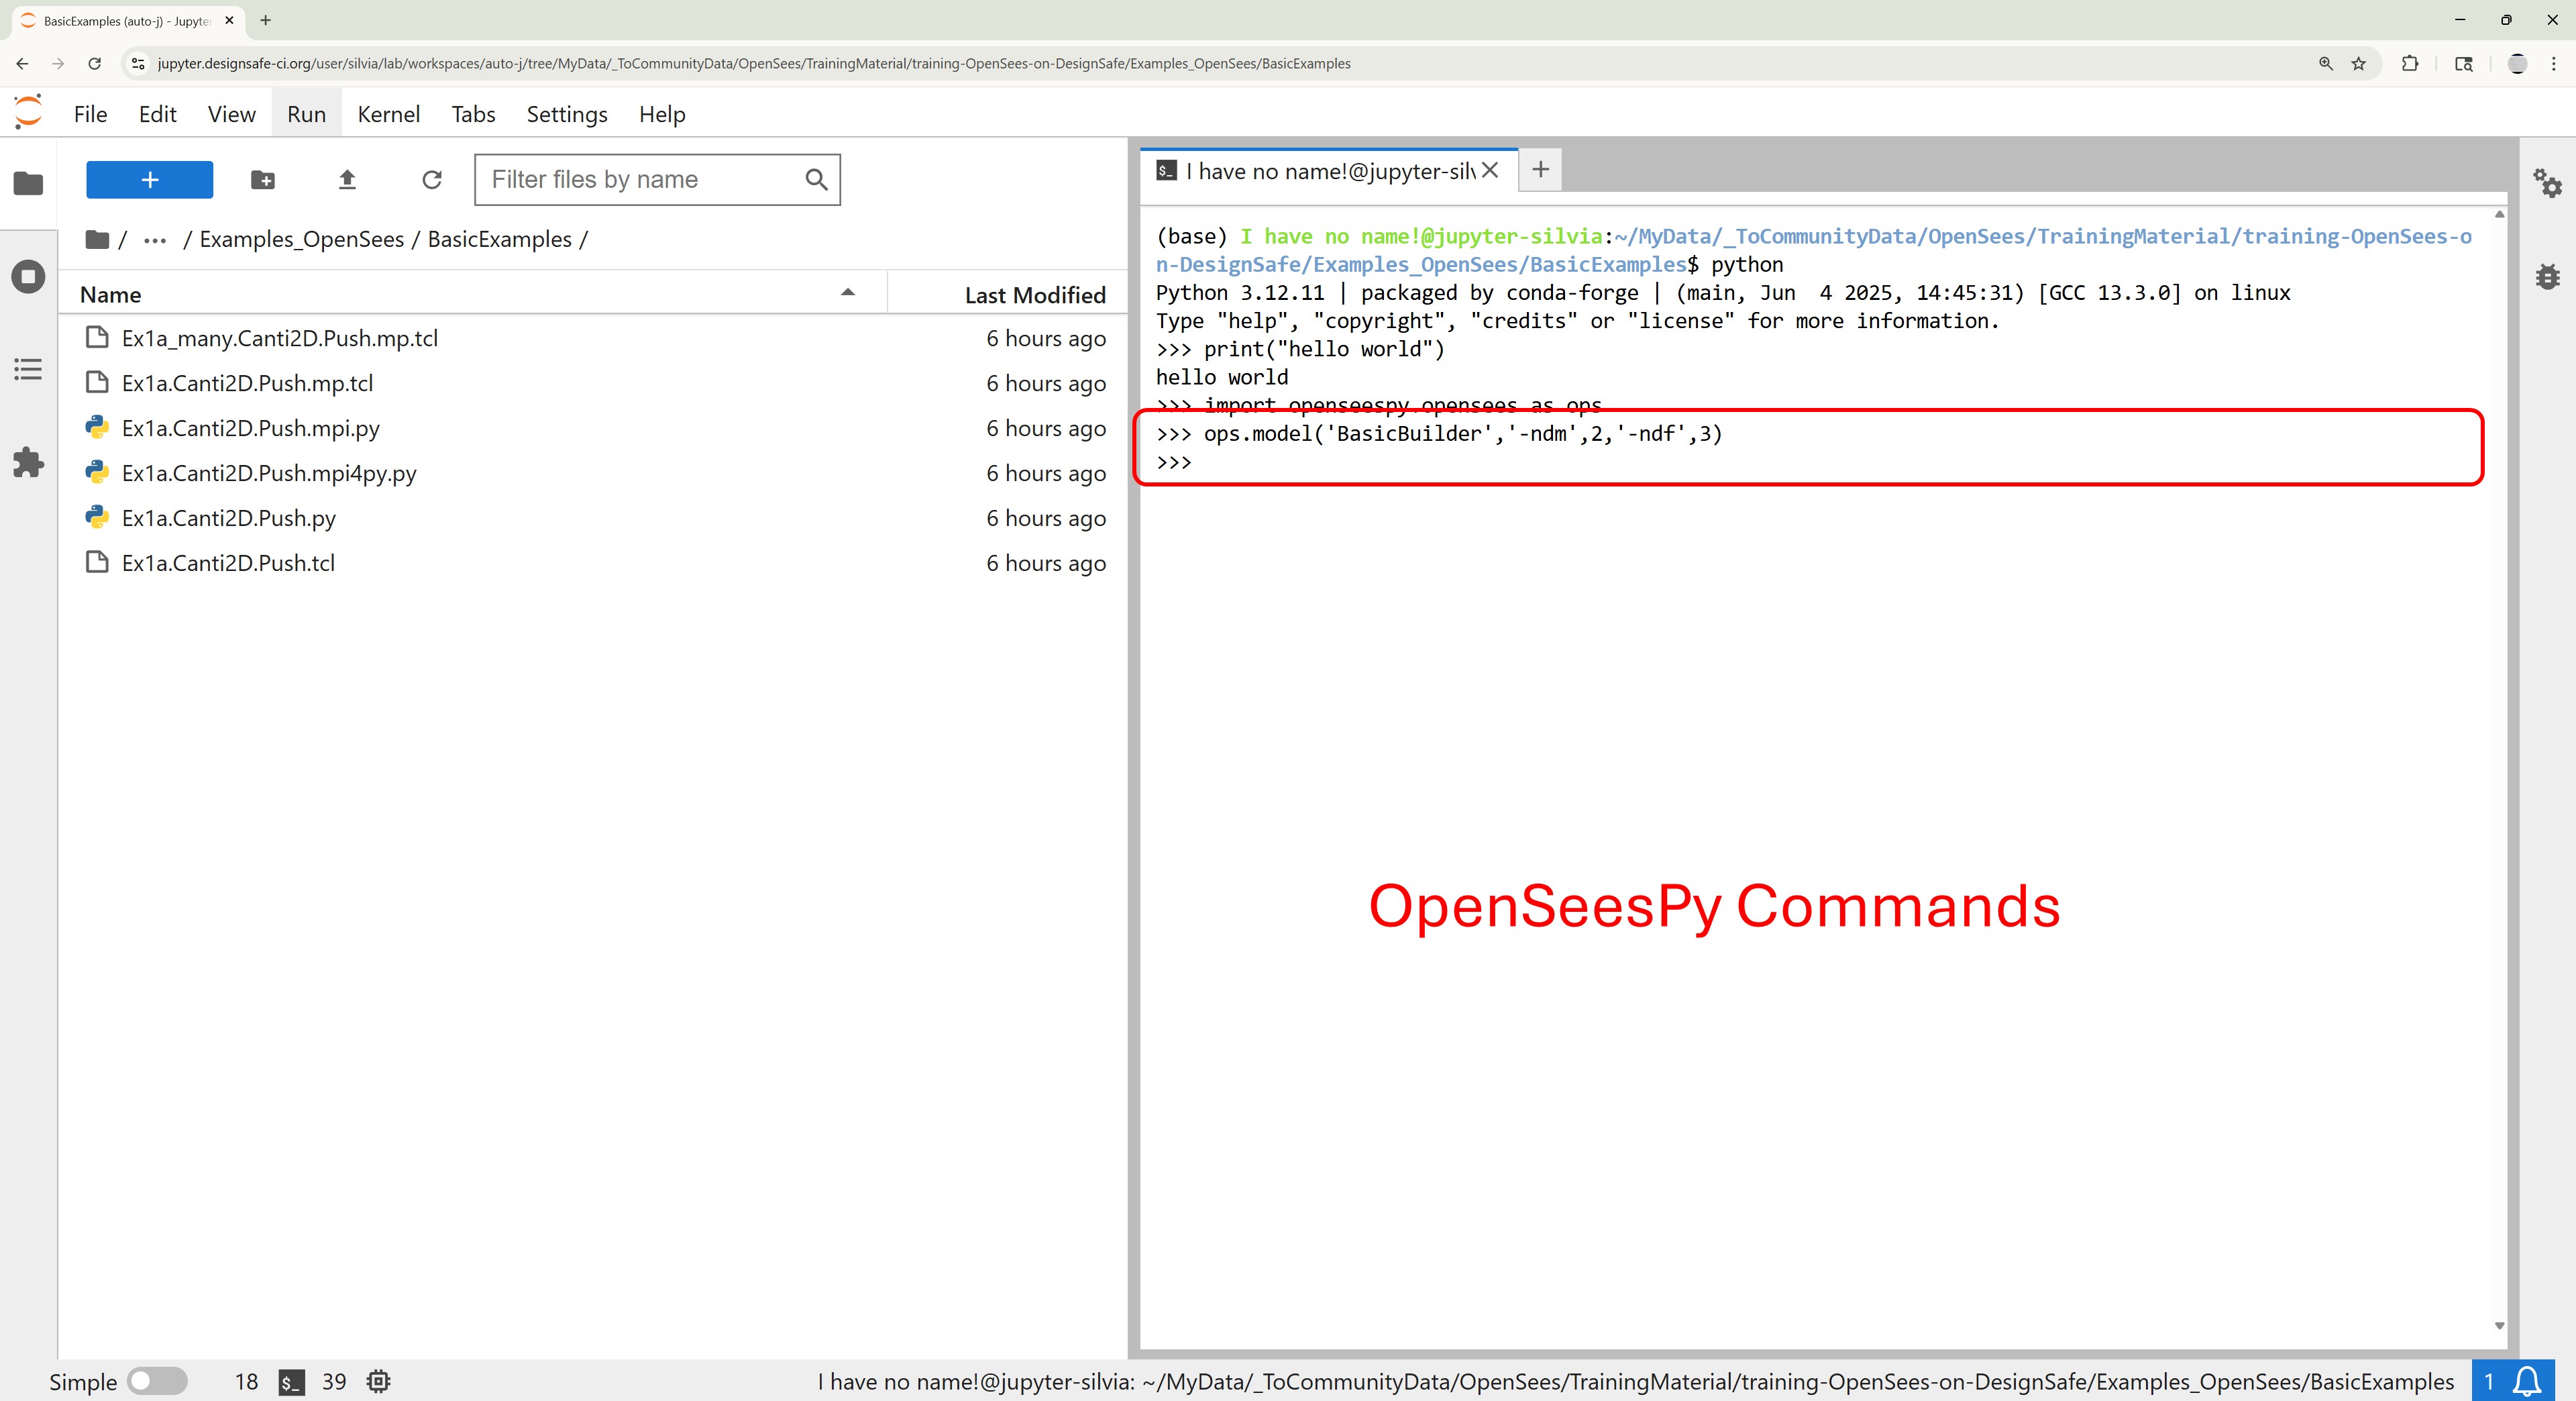Refresh the file browser list
This screenshot has width=2576, height=1401.
tap(432, 180)
